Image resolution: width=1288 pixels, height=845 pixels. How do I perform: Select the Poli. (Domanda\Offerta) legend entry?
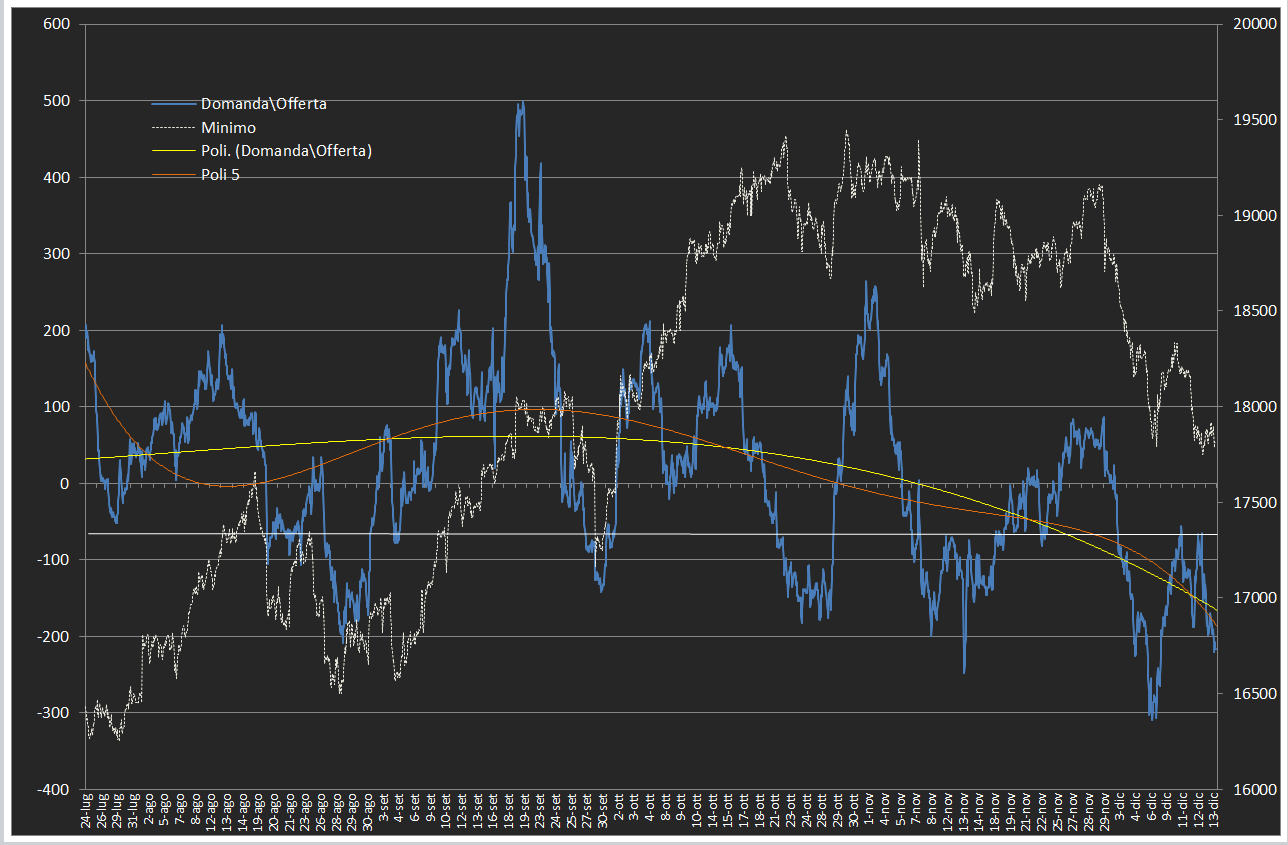(286, 151)
